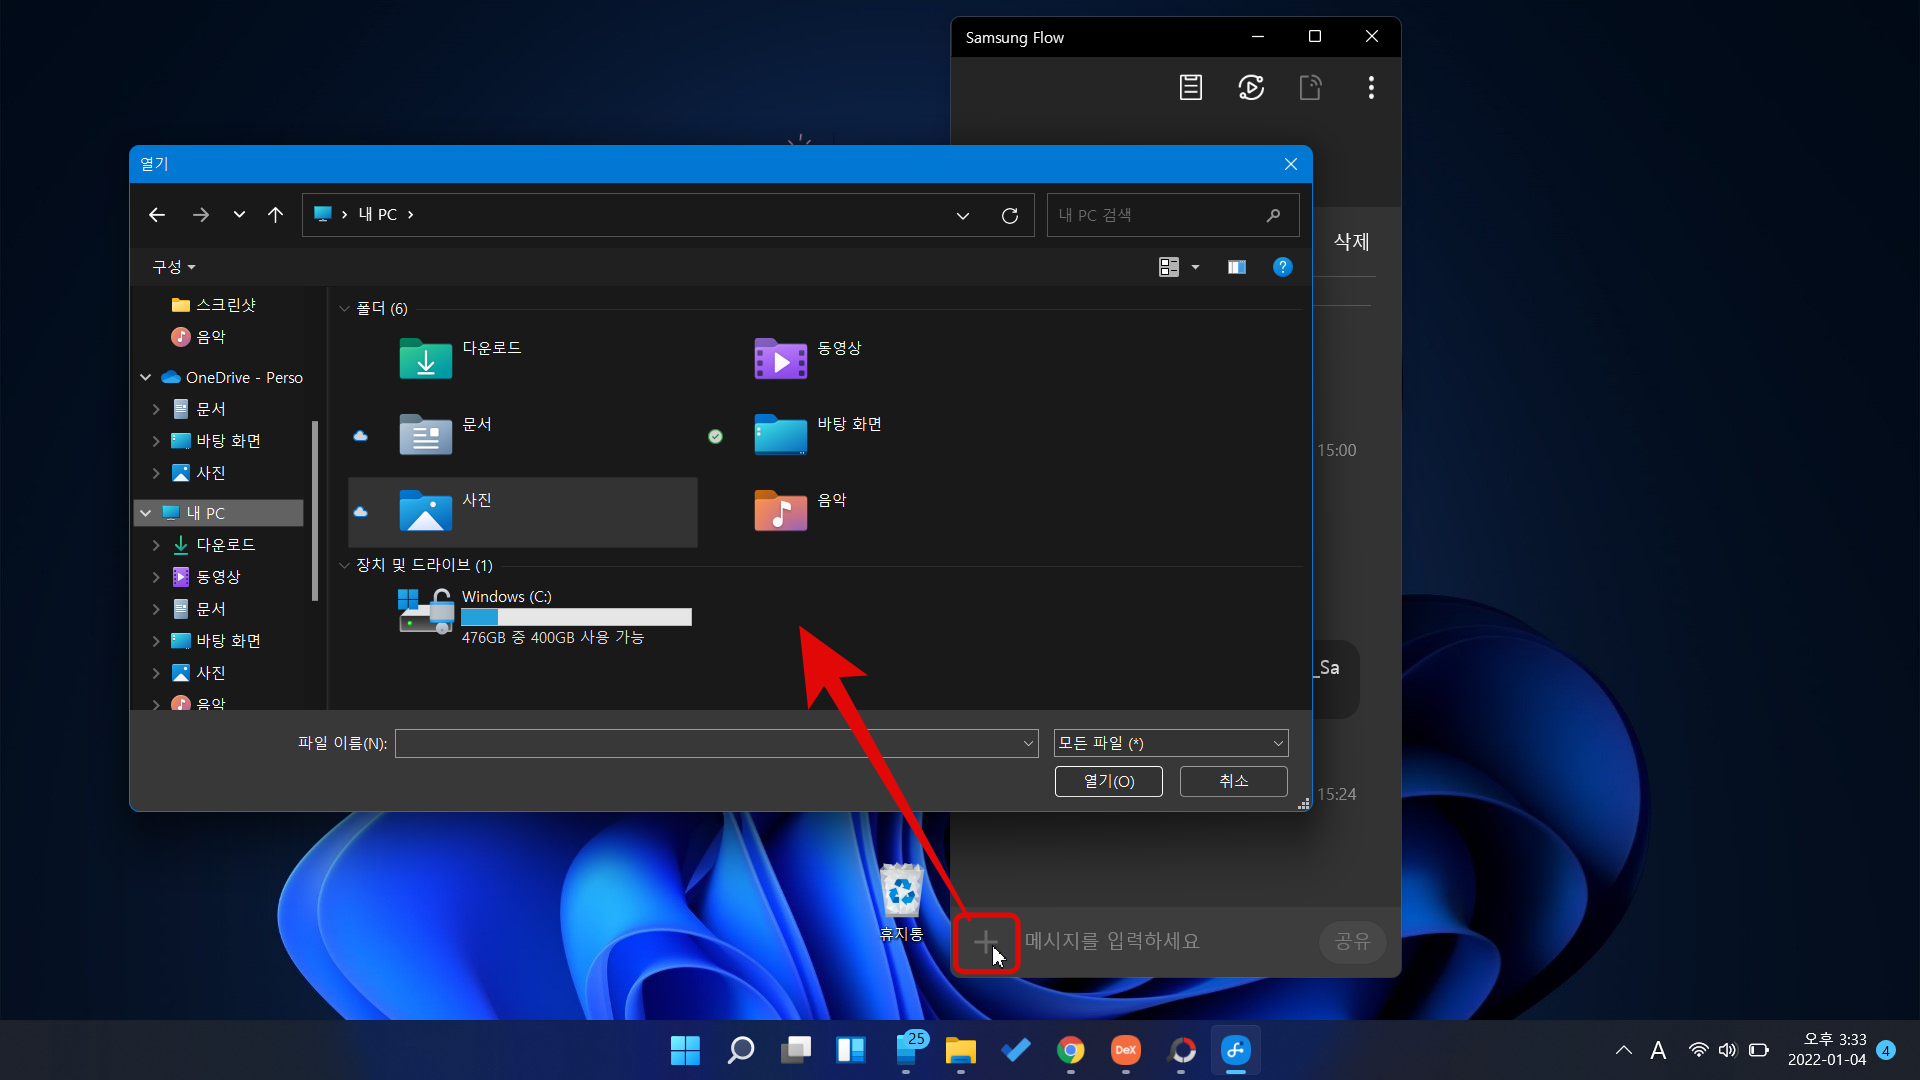Collapse the 장치 및 드라이브 (1) group
Viewport: 1920px width, 1080px height.
point(344,565)
